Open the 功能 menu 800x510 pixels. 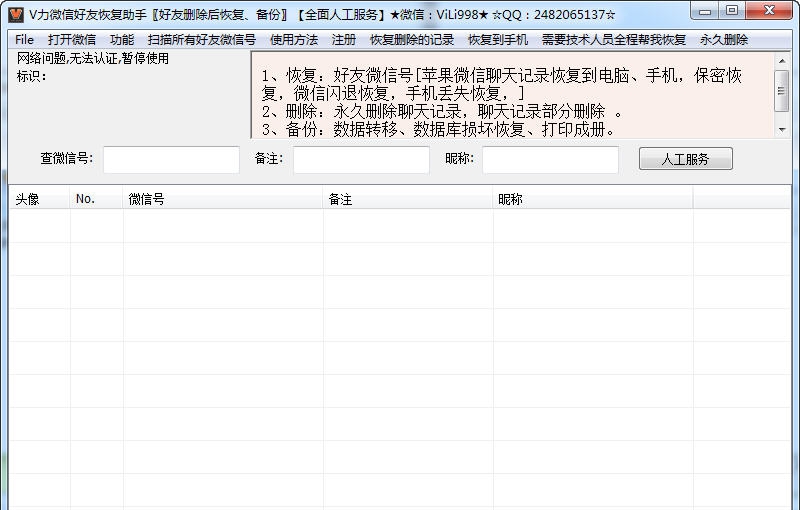[122, 40]
